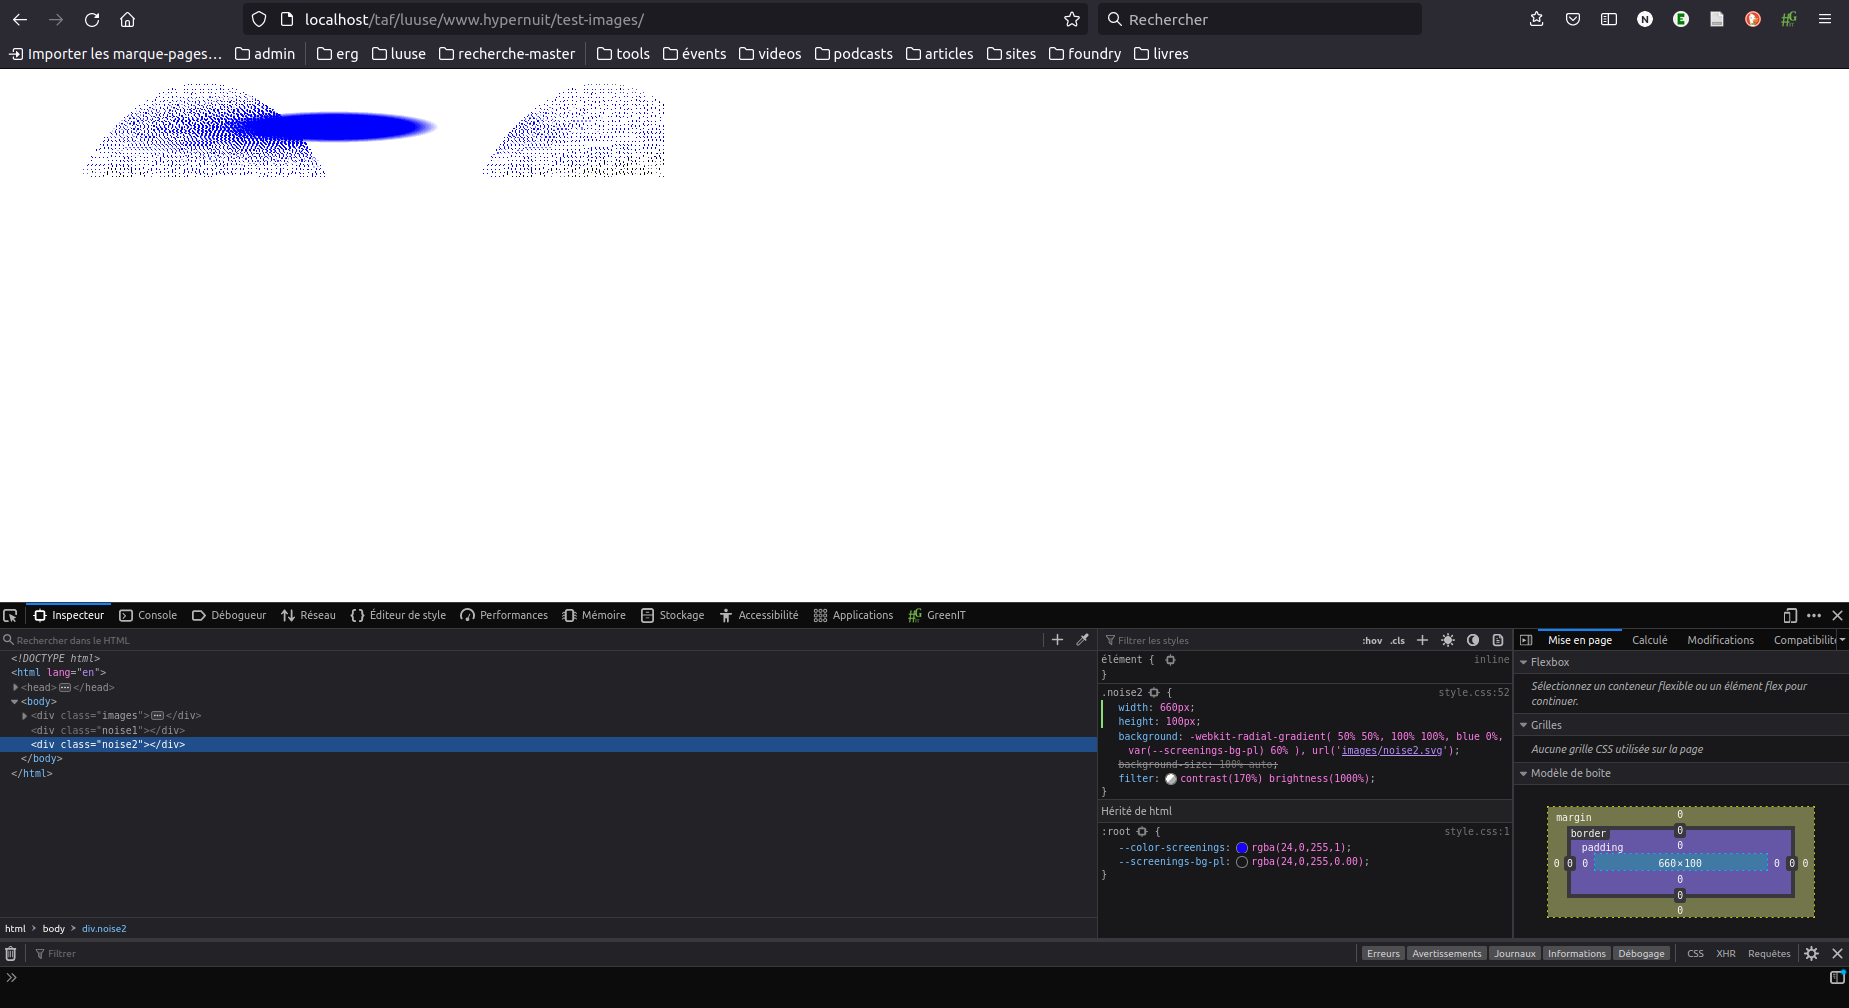Open the Réseau tab
This screenshot has height=1008, width=1849.
(309, 616)
